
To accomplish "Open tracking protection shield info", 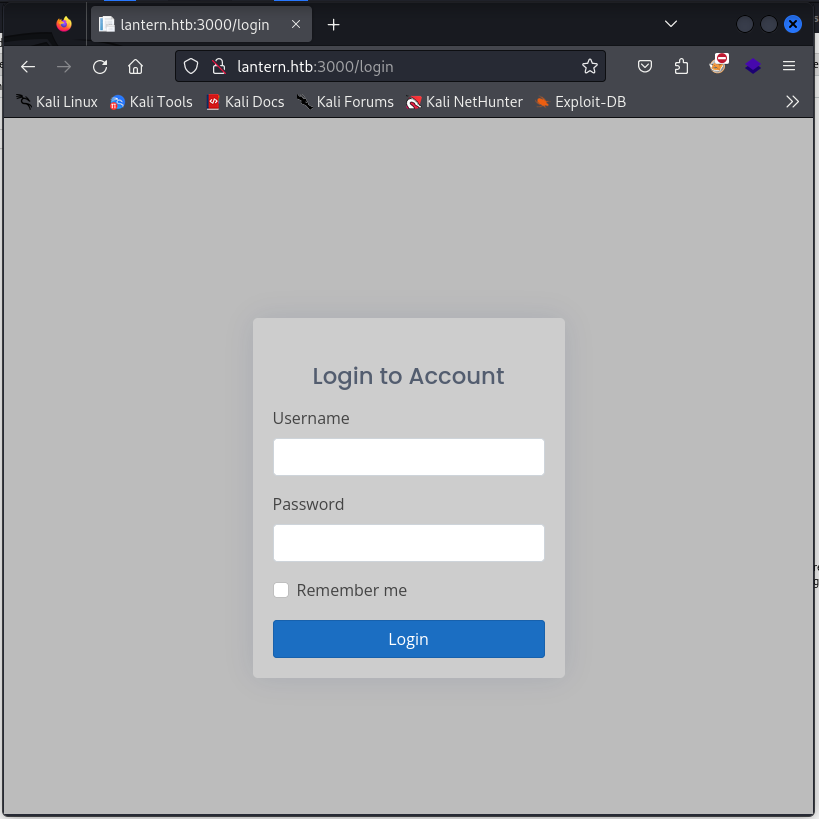I will (191, 66).
